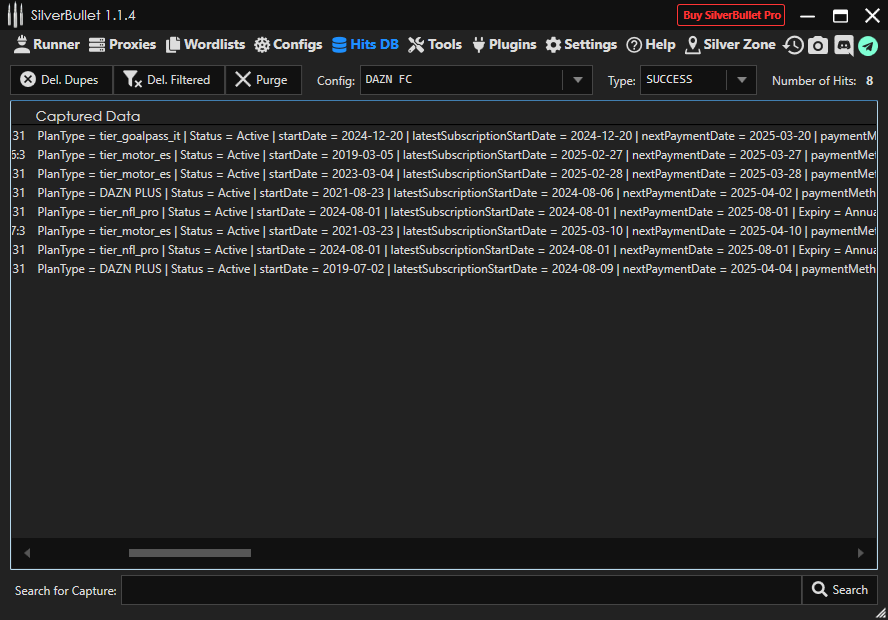Select DAZN PLUS row with startDate 2021-08-23
Image resolution: width=888 pixels, height=620 pixels.
(444, 193)
